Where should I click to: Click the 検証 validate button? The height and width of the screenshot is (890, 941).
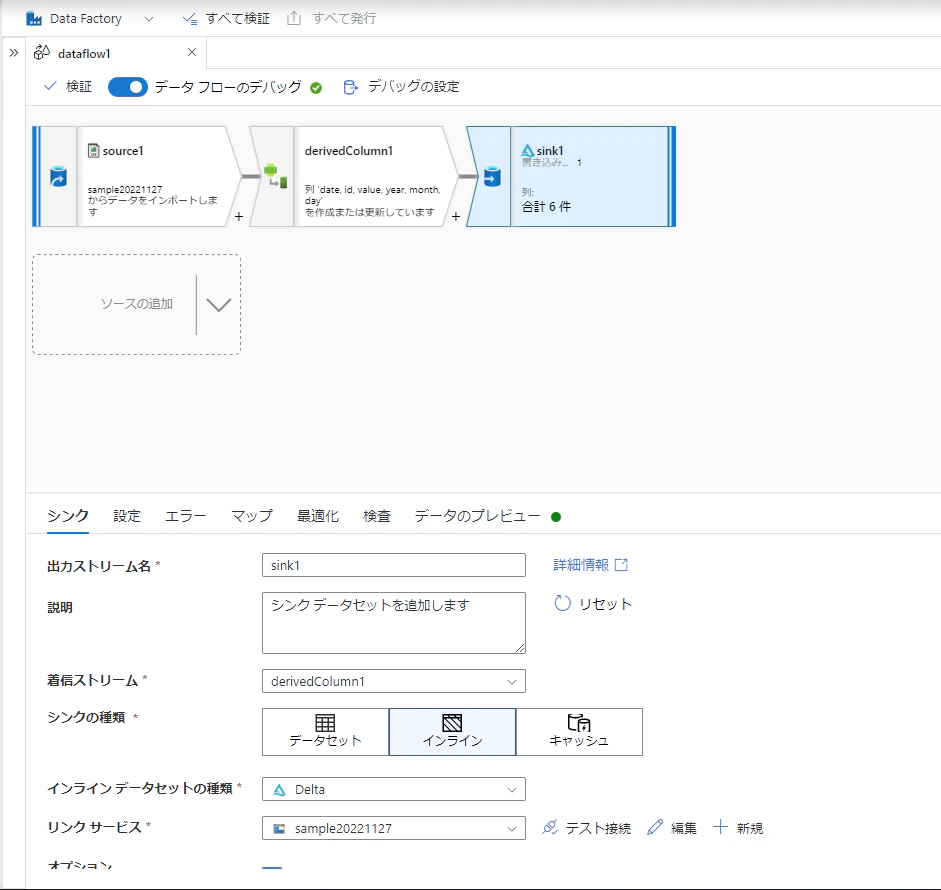[68, 87]
